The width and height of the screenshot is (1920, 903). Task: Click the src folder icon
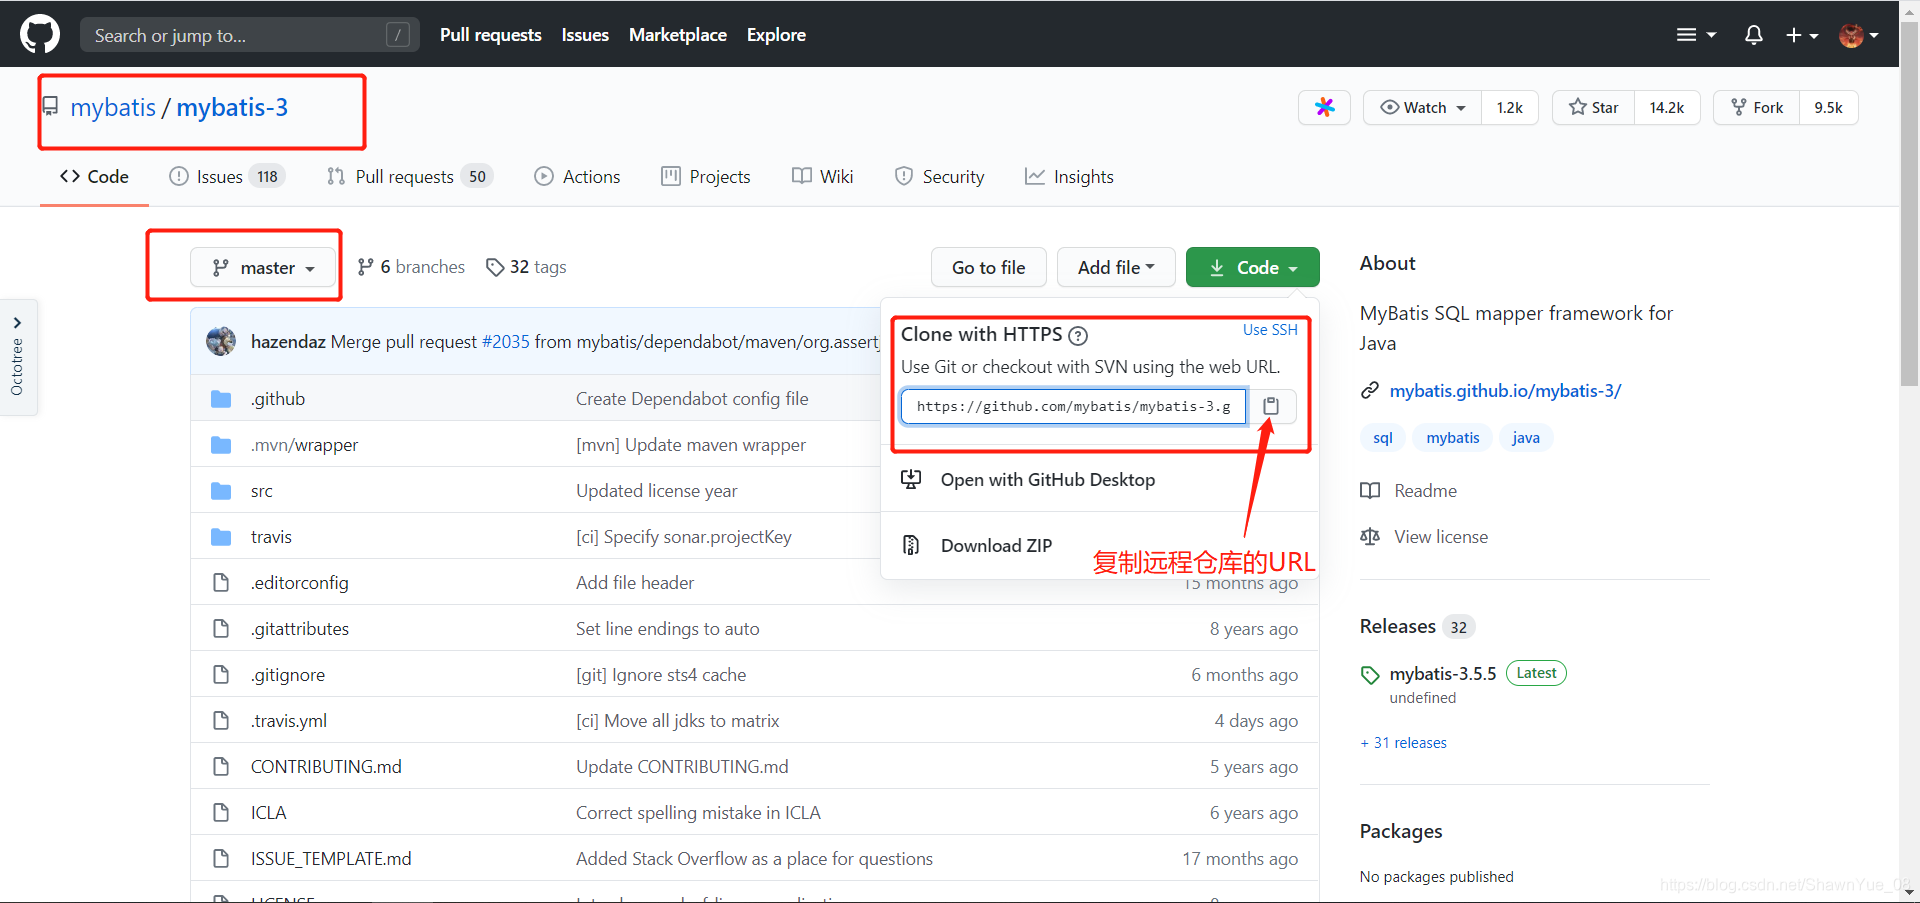(x=221, y=491)
